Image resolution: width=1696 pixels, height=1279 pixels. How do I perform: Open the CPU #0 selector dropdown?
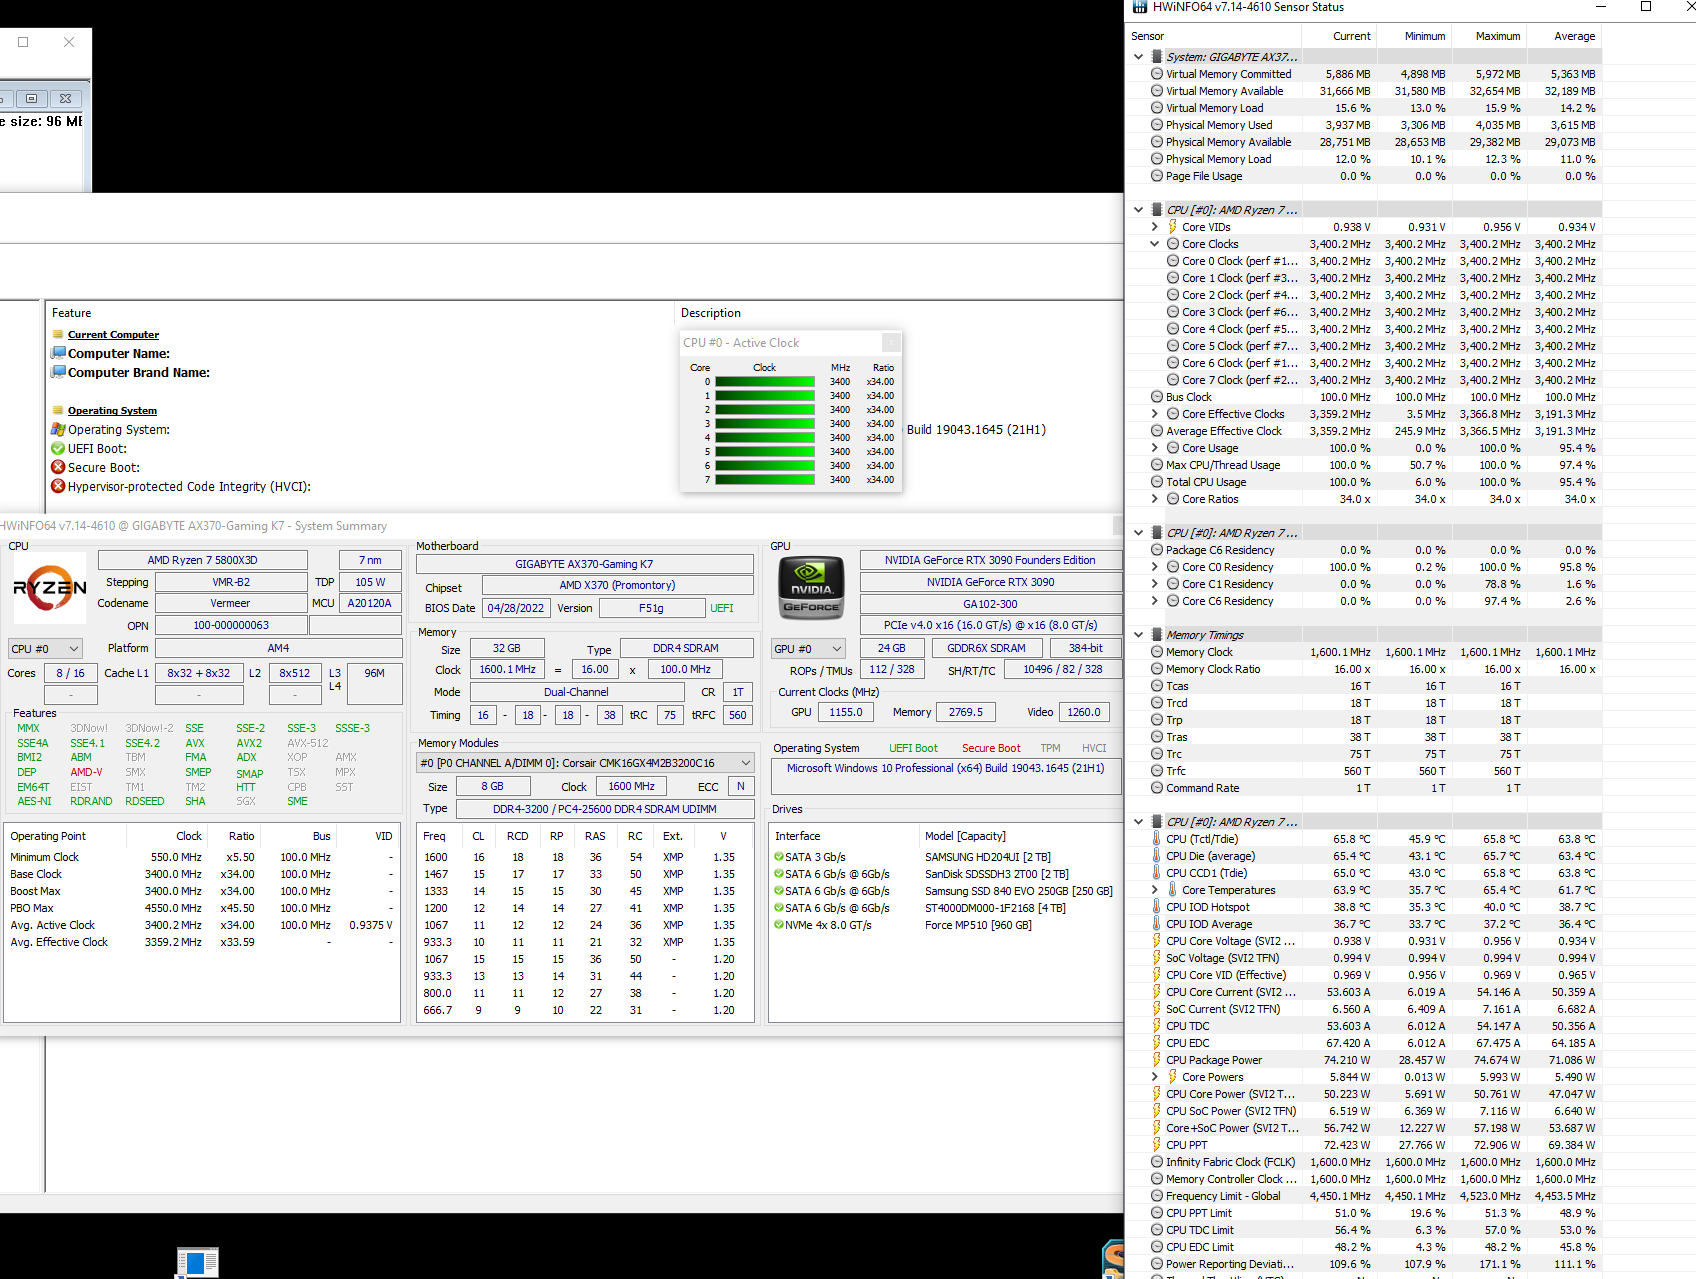[x=44, y=649]
